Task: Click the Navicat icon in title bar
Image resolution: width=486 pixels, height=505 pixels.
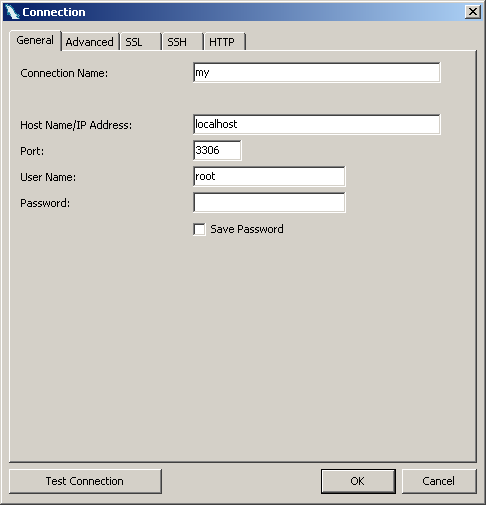Action: tap(12, 12)
